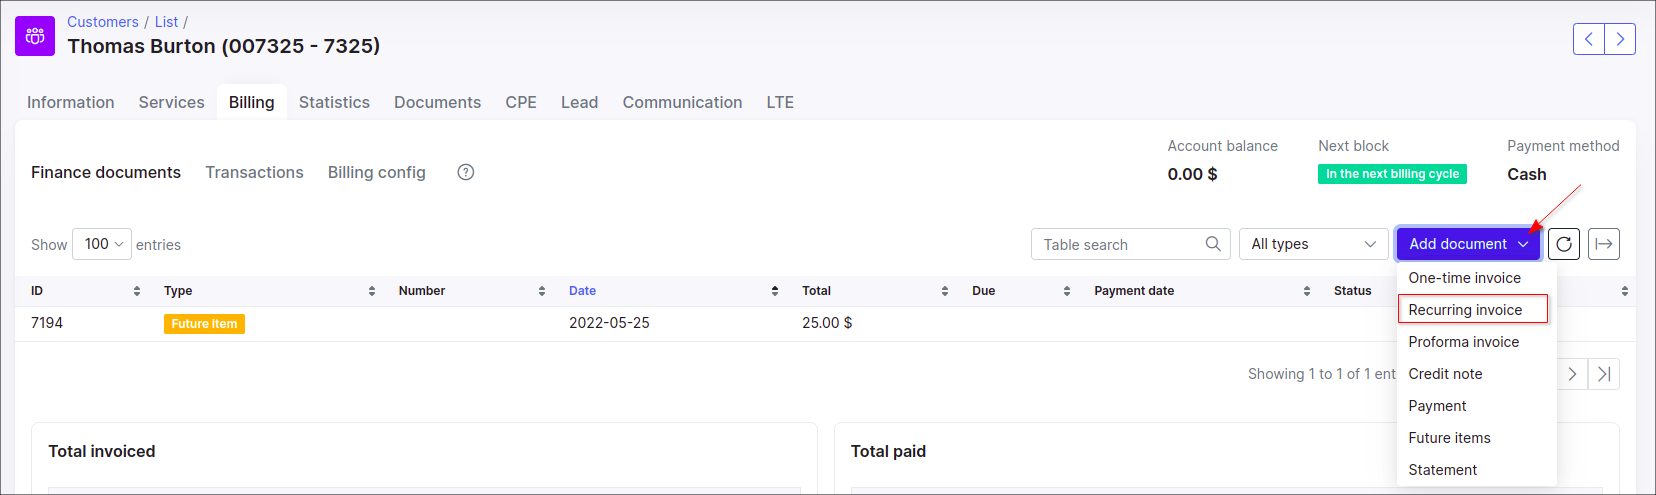The width and height of the screenshot is (1656, 495).
Task: Expand the All types filter dropdown
Action: tap(1313, 244)
